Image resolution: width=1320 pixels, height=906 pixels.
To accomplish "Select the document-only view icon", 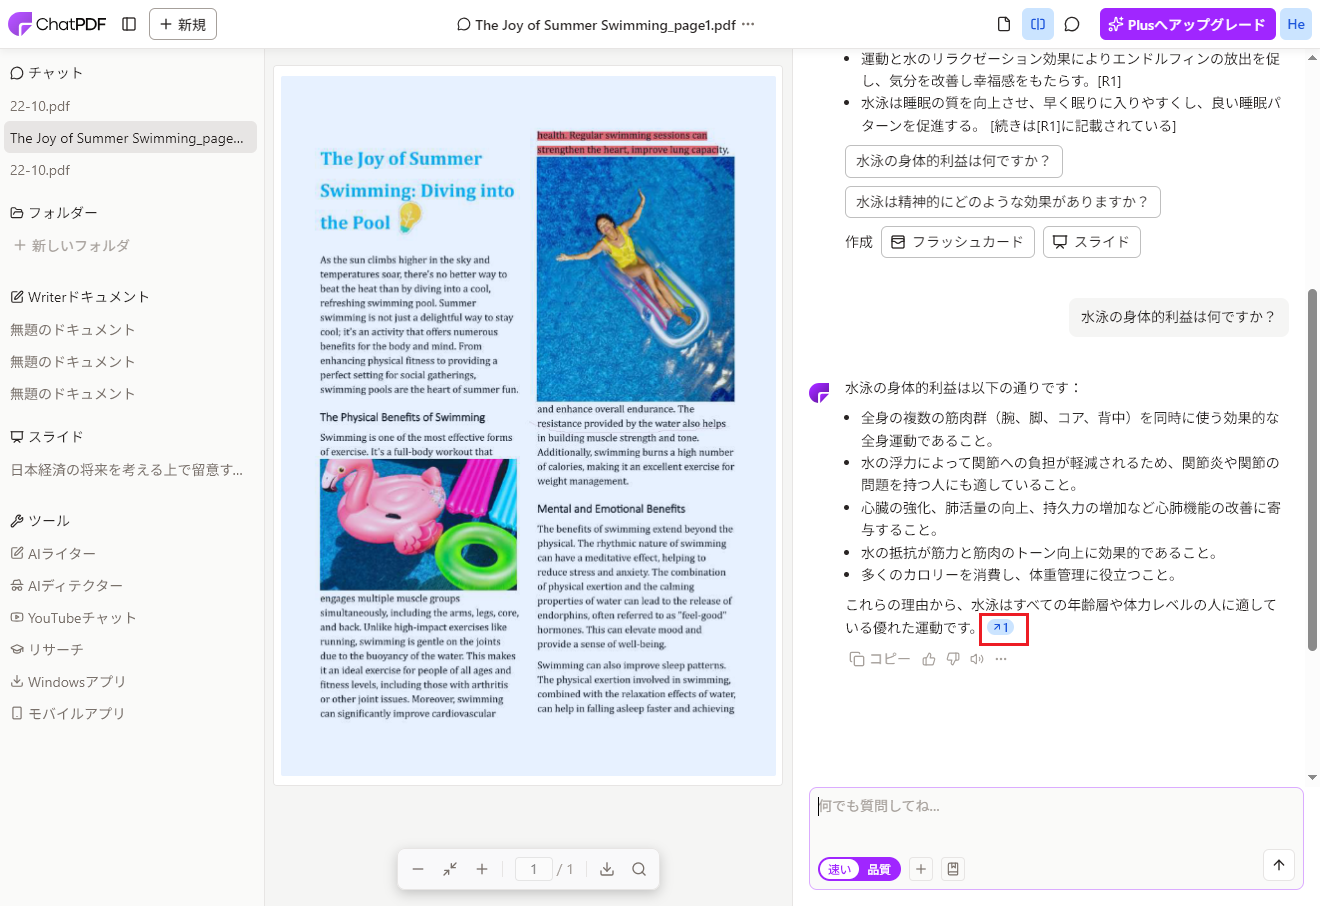I will tap(1004, 24).
